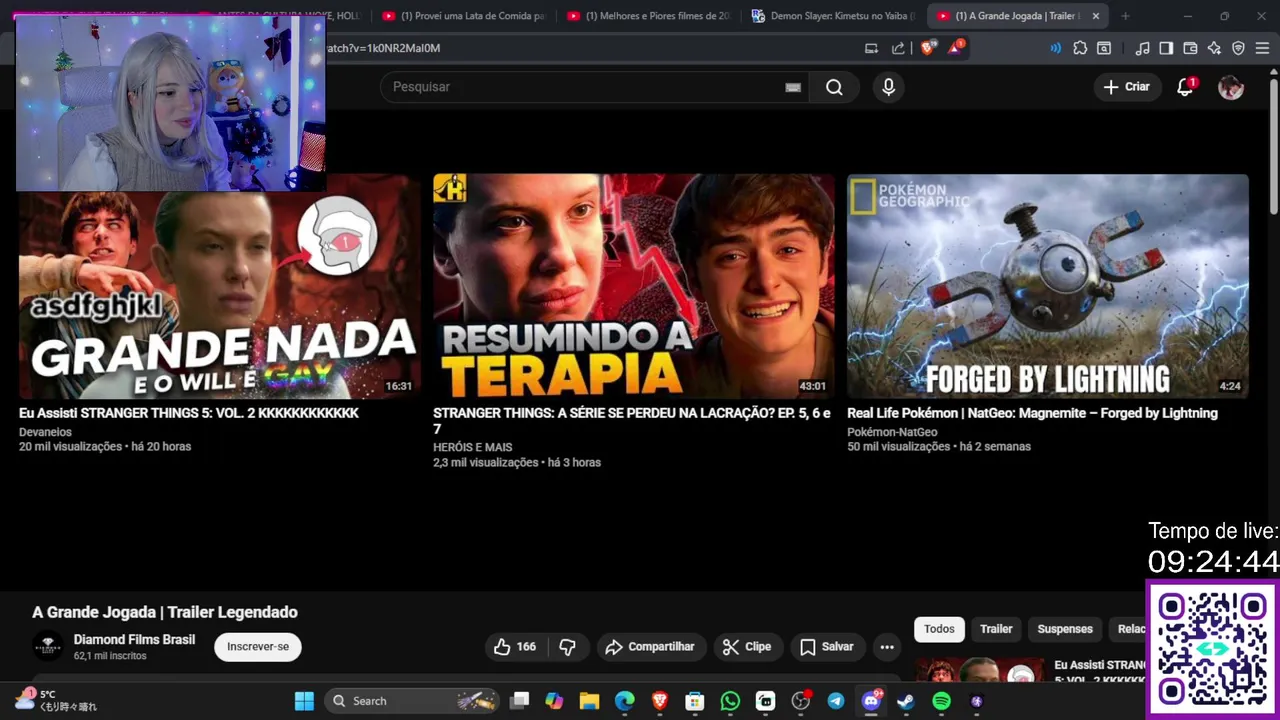Select the Trailer filter chip
The image size is (1280, 720).
point(996,629)
